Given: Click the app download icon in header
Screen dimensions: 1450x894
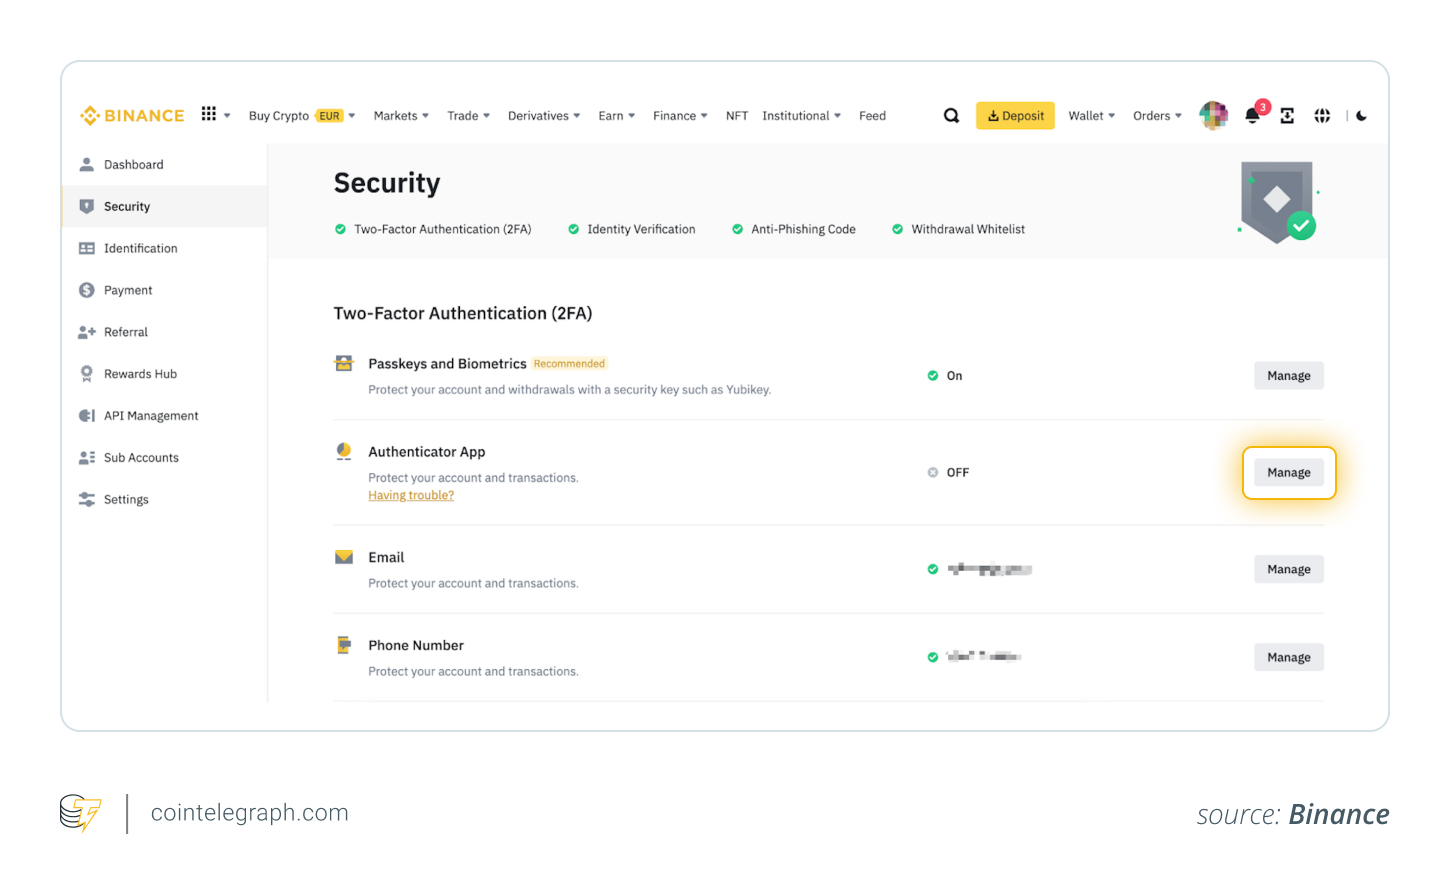Looking at the screenshot, I should coord(1287,116).
